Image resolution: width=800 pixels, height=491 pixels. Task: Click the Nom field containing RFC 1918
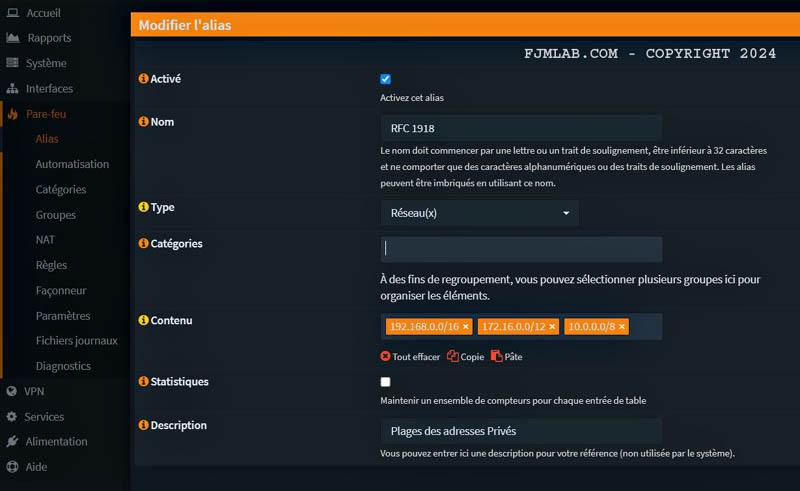(520, 128)
